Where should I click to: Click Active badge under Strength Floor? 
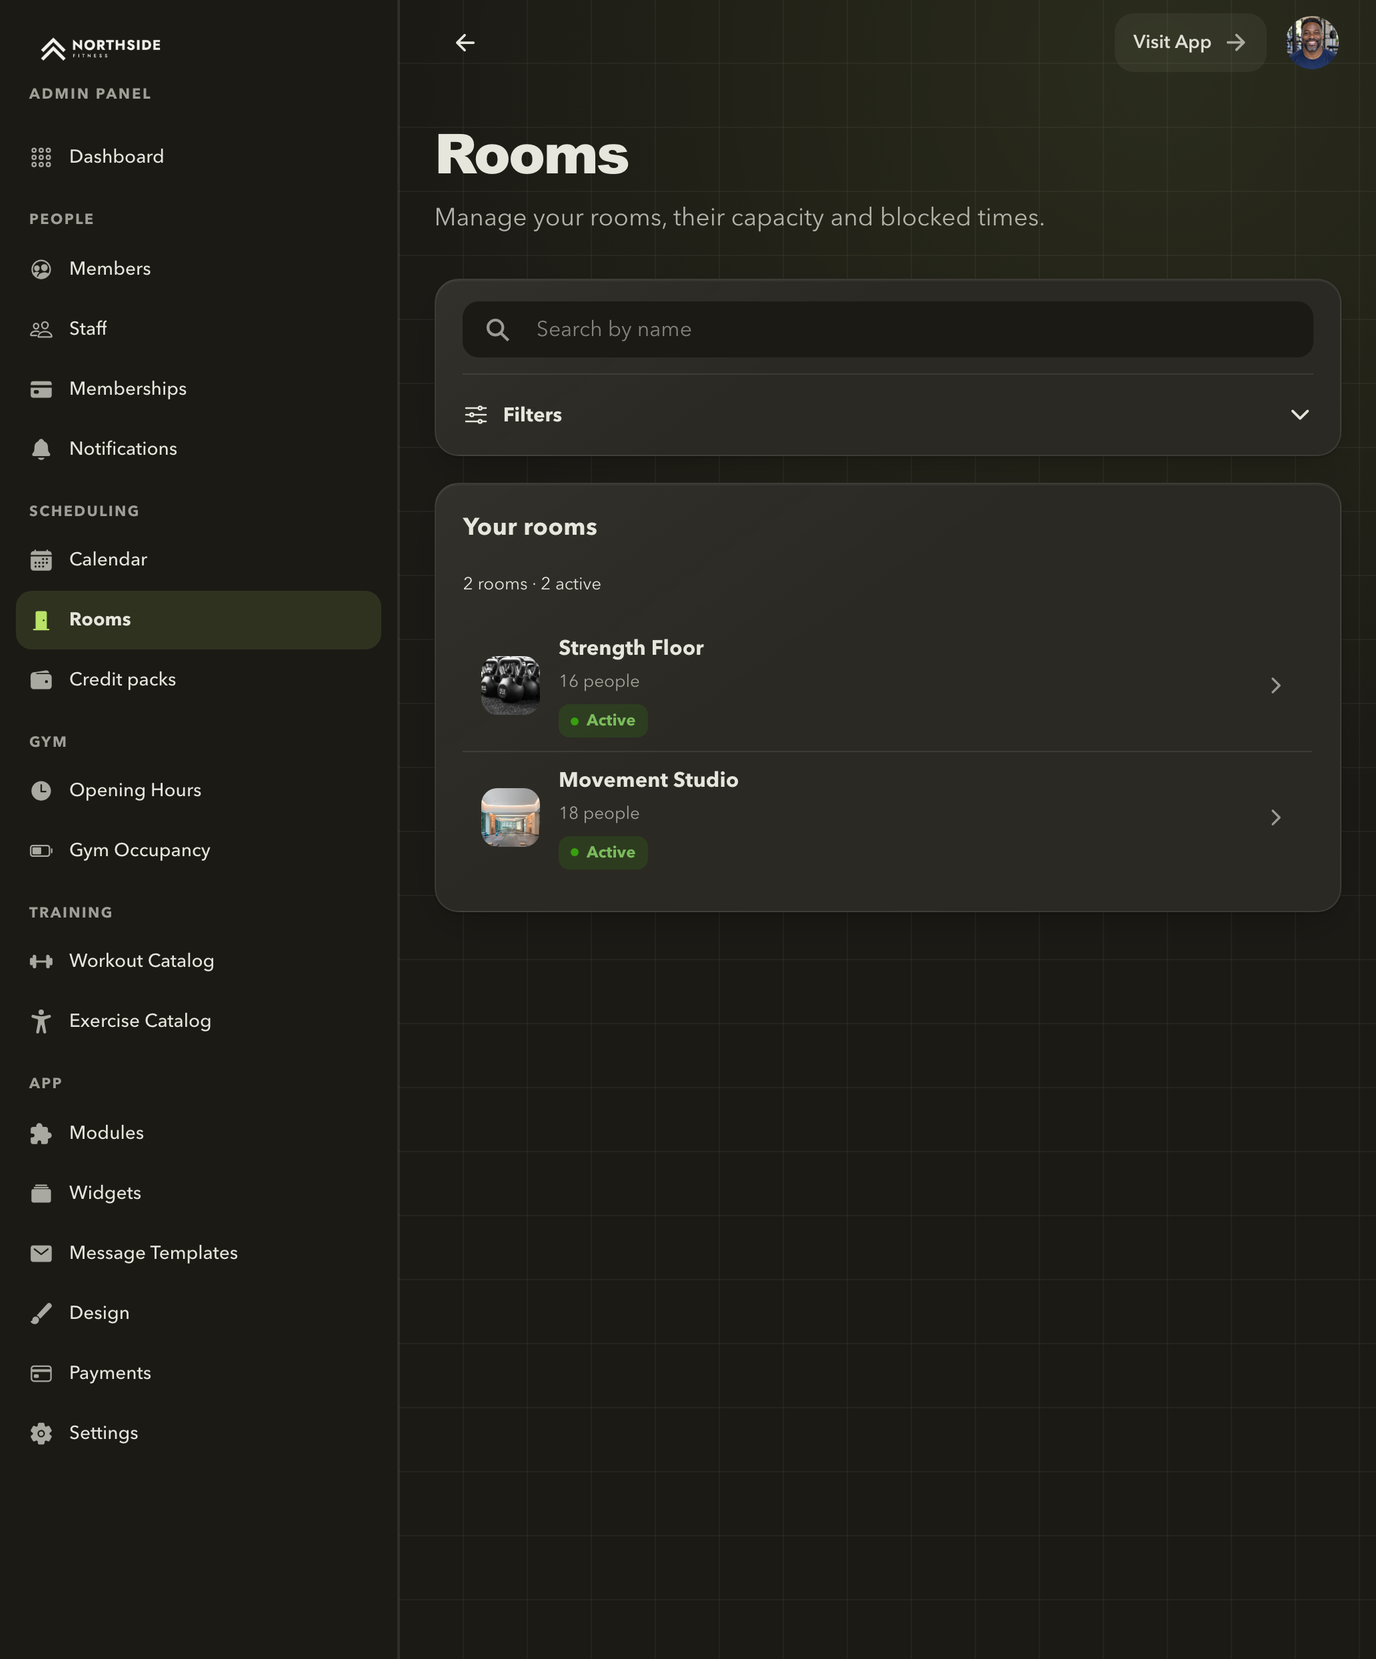603,720
